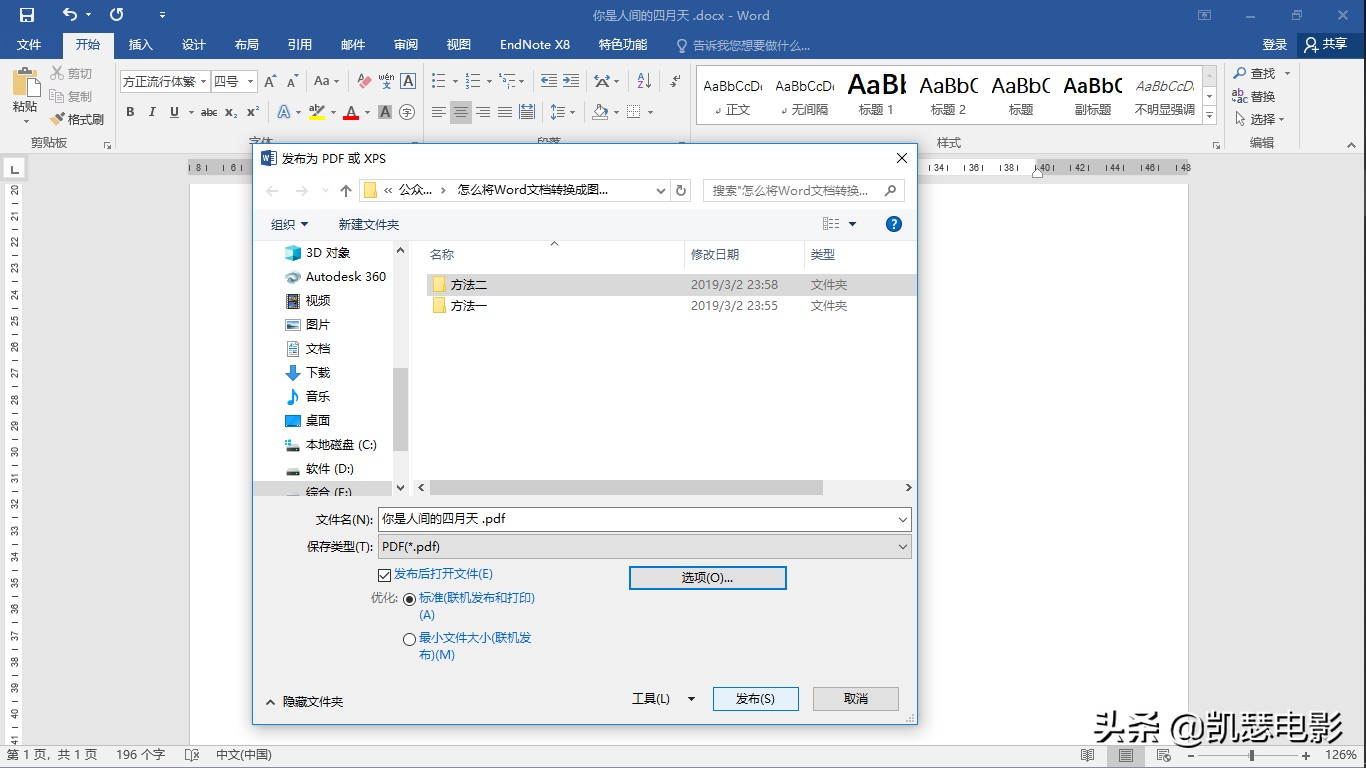Apply highlight color to text
The height and width of the screenshot is (768, 1366).
point(319,111)
